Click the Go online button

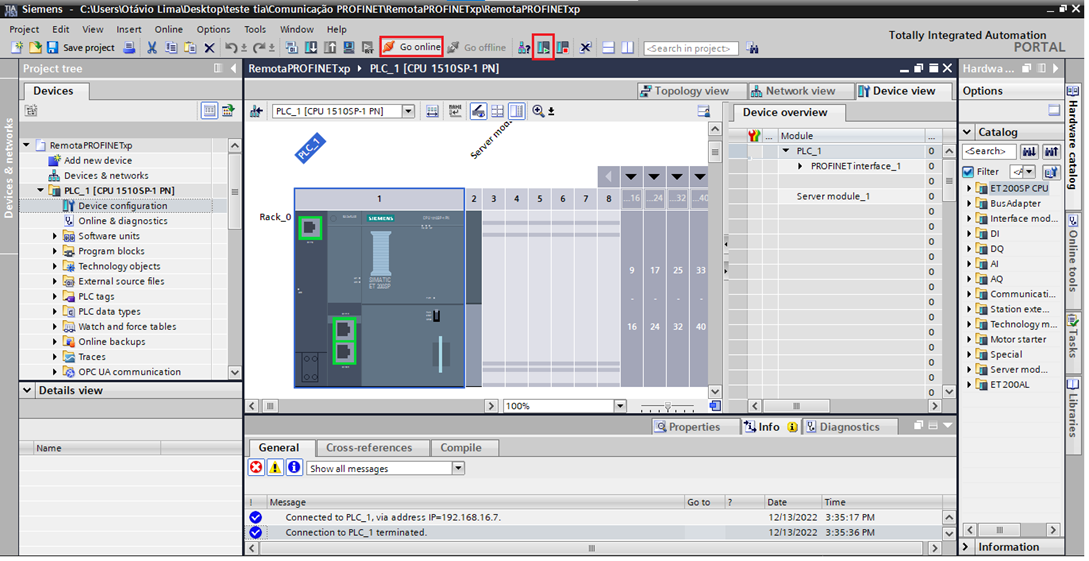pos(411,47)
